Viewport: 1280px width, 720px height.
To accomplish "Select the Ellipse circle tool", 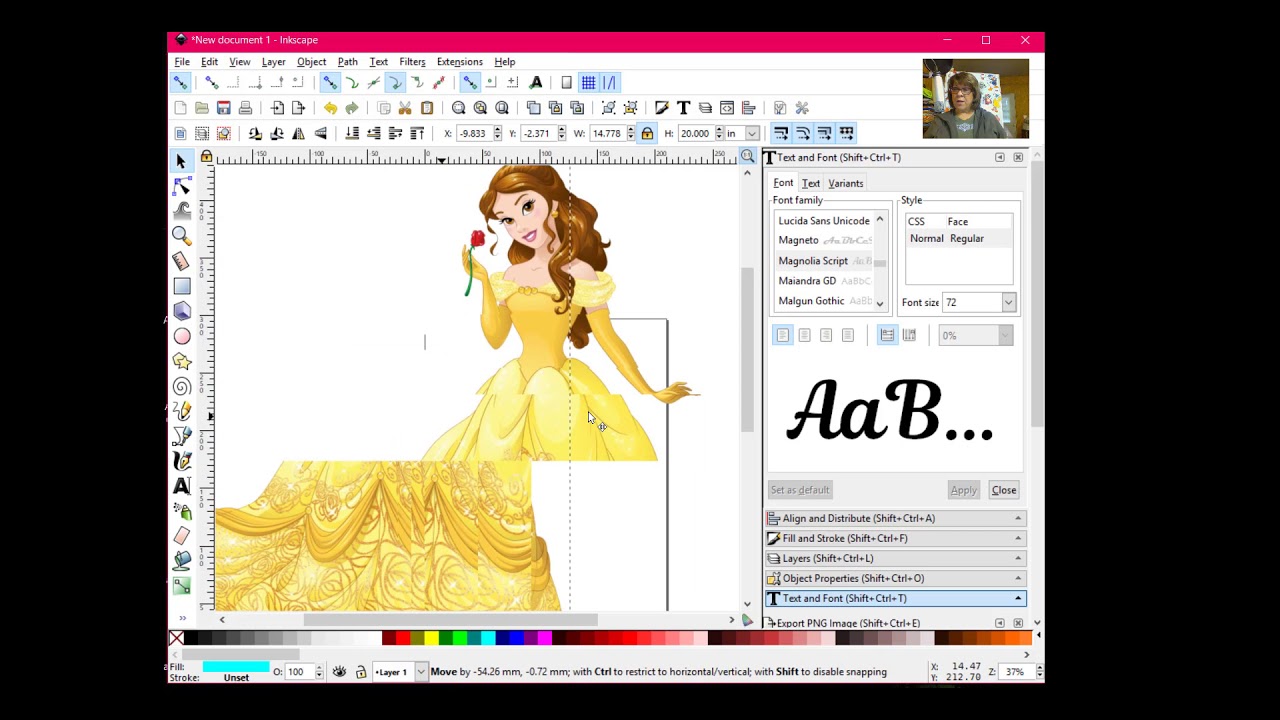I will [x=181, y=336].
